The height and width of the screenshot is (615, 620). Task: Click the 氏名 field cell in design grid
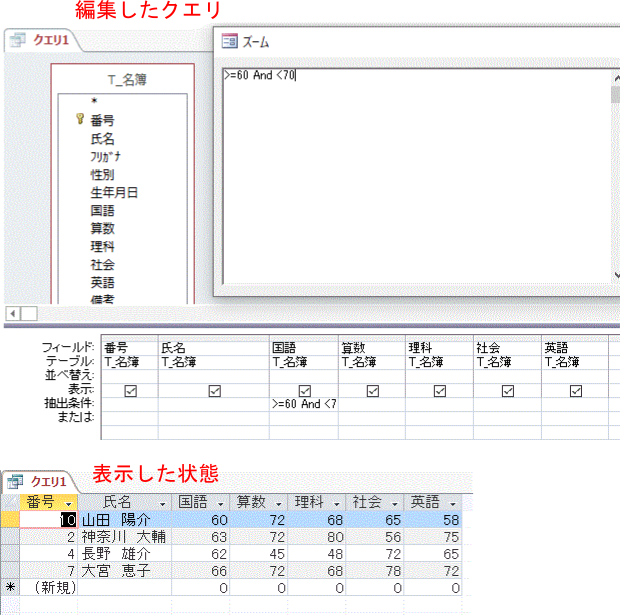tap(214, 348)
